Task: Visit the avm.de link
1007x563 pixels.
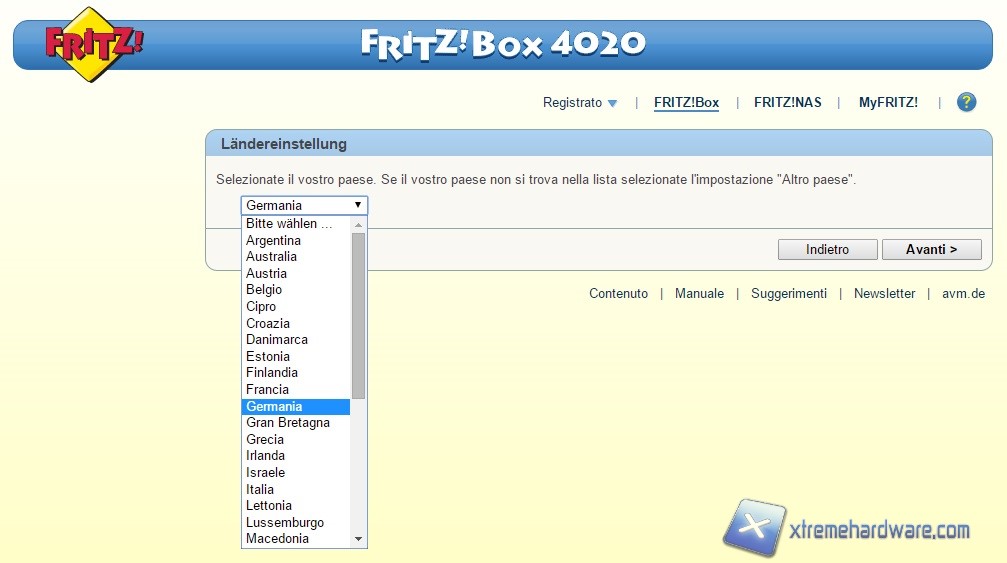Action: [963, 294]
